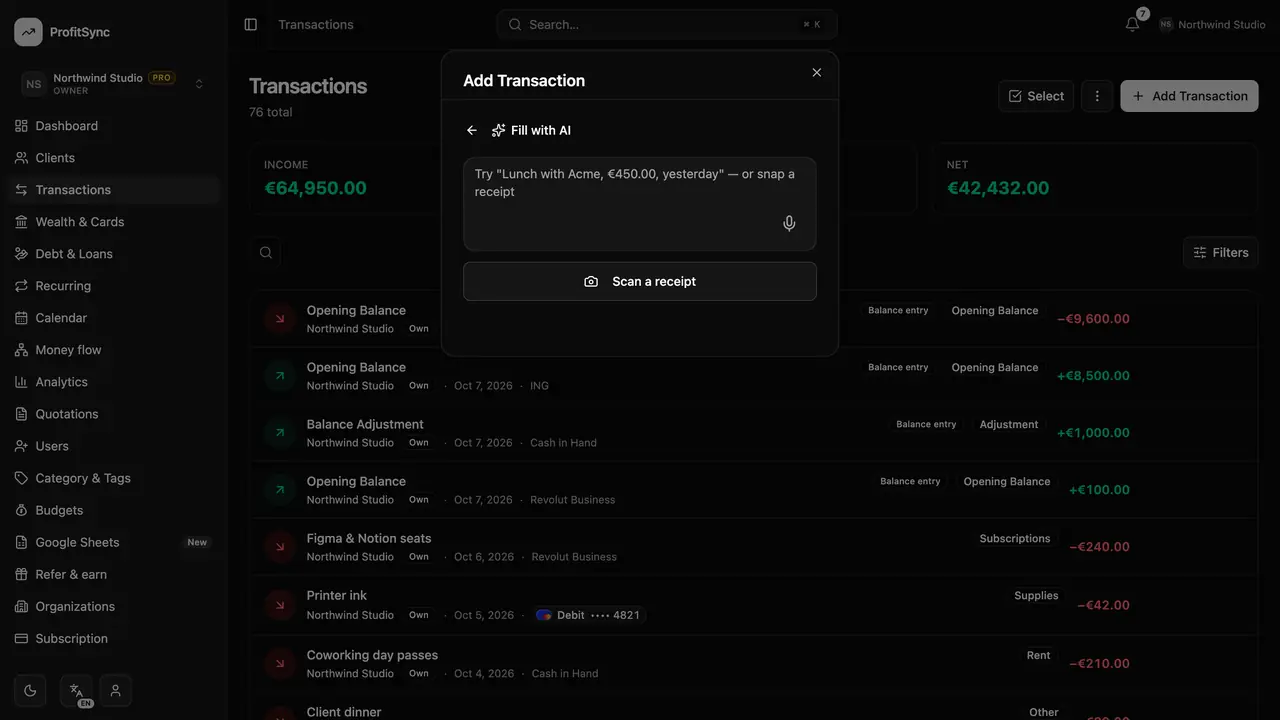Open Subscription in the sidebar

pyautogui.click(x=113, y=638)
